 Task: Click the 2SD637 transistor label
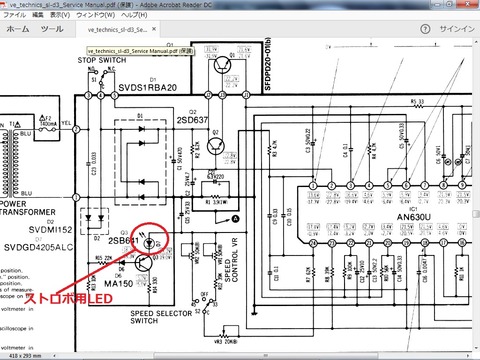click(x=192, y=120)
